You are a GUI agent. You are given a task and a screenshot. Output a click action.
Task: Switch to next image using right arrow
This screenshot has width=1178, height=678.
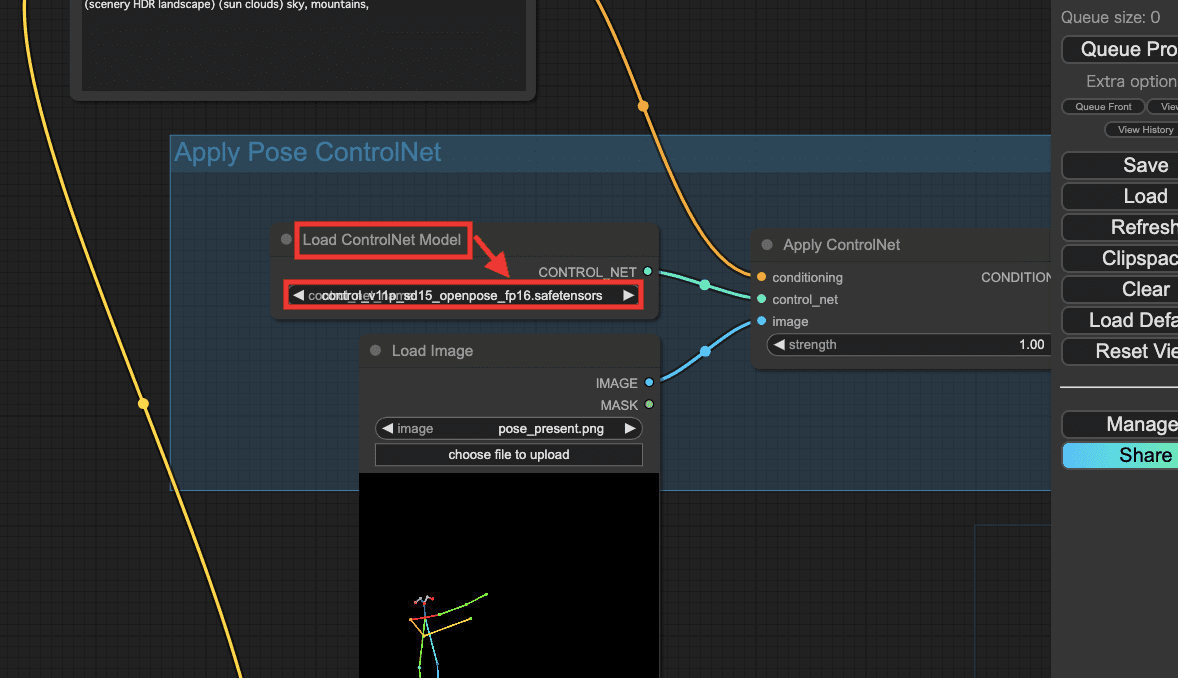(629, 428)
